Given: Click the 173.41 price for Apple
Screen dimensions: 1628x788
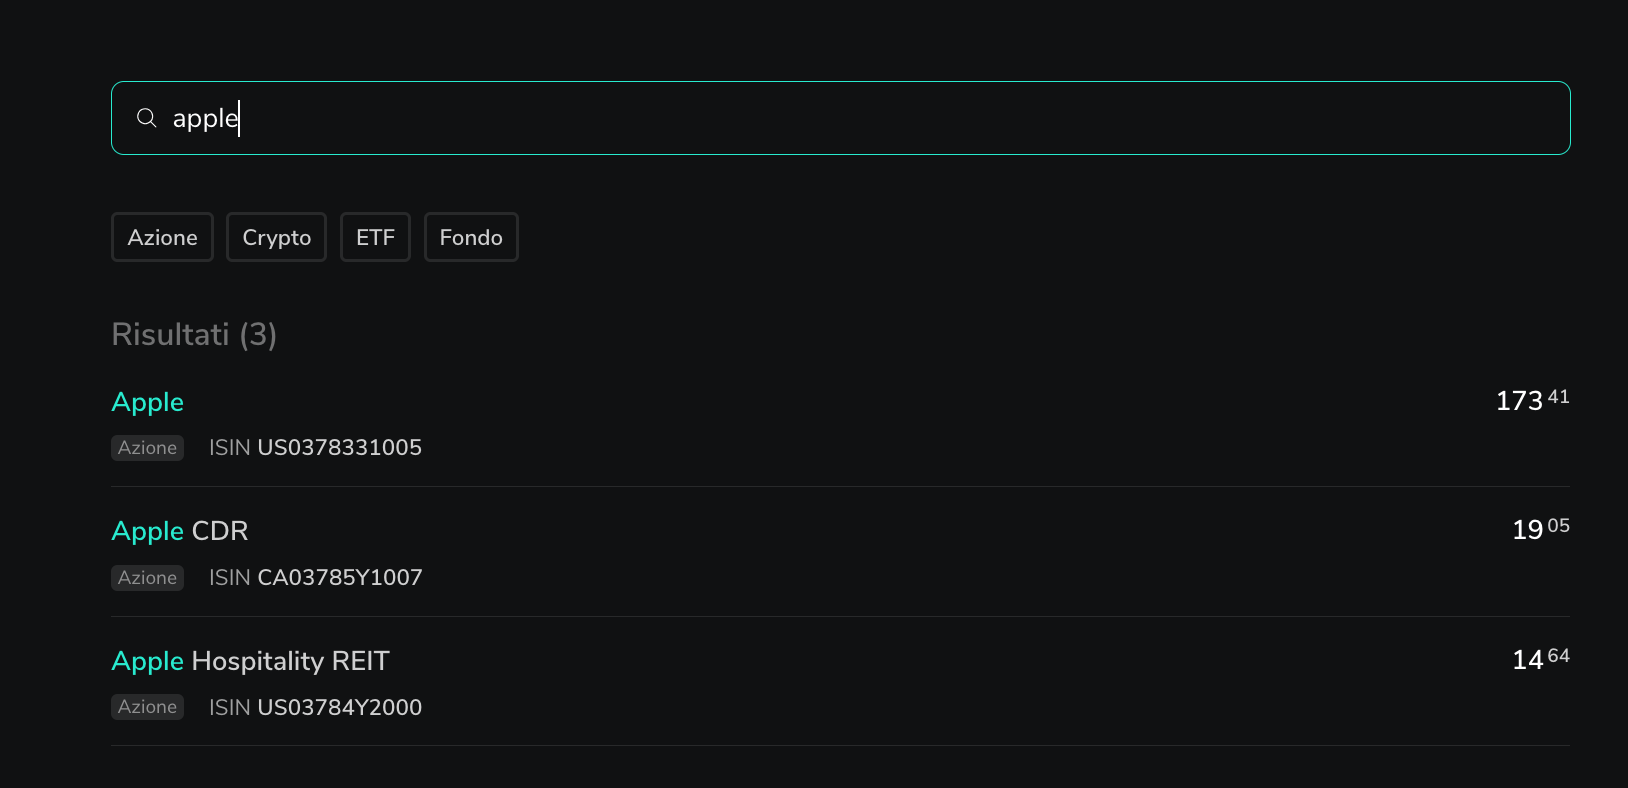Looking at the screenshot, I should point(1531,400).
